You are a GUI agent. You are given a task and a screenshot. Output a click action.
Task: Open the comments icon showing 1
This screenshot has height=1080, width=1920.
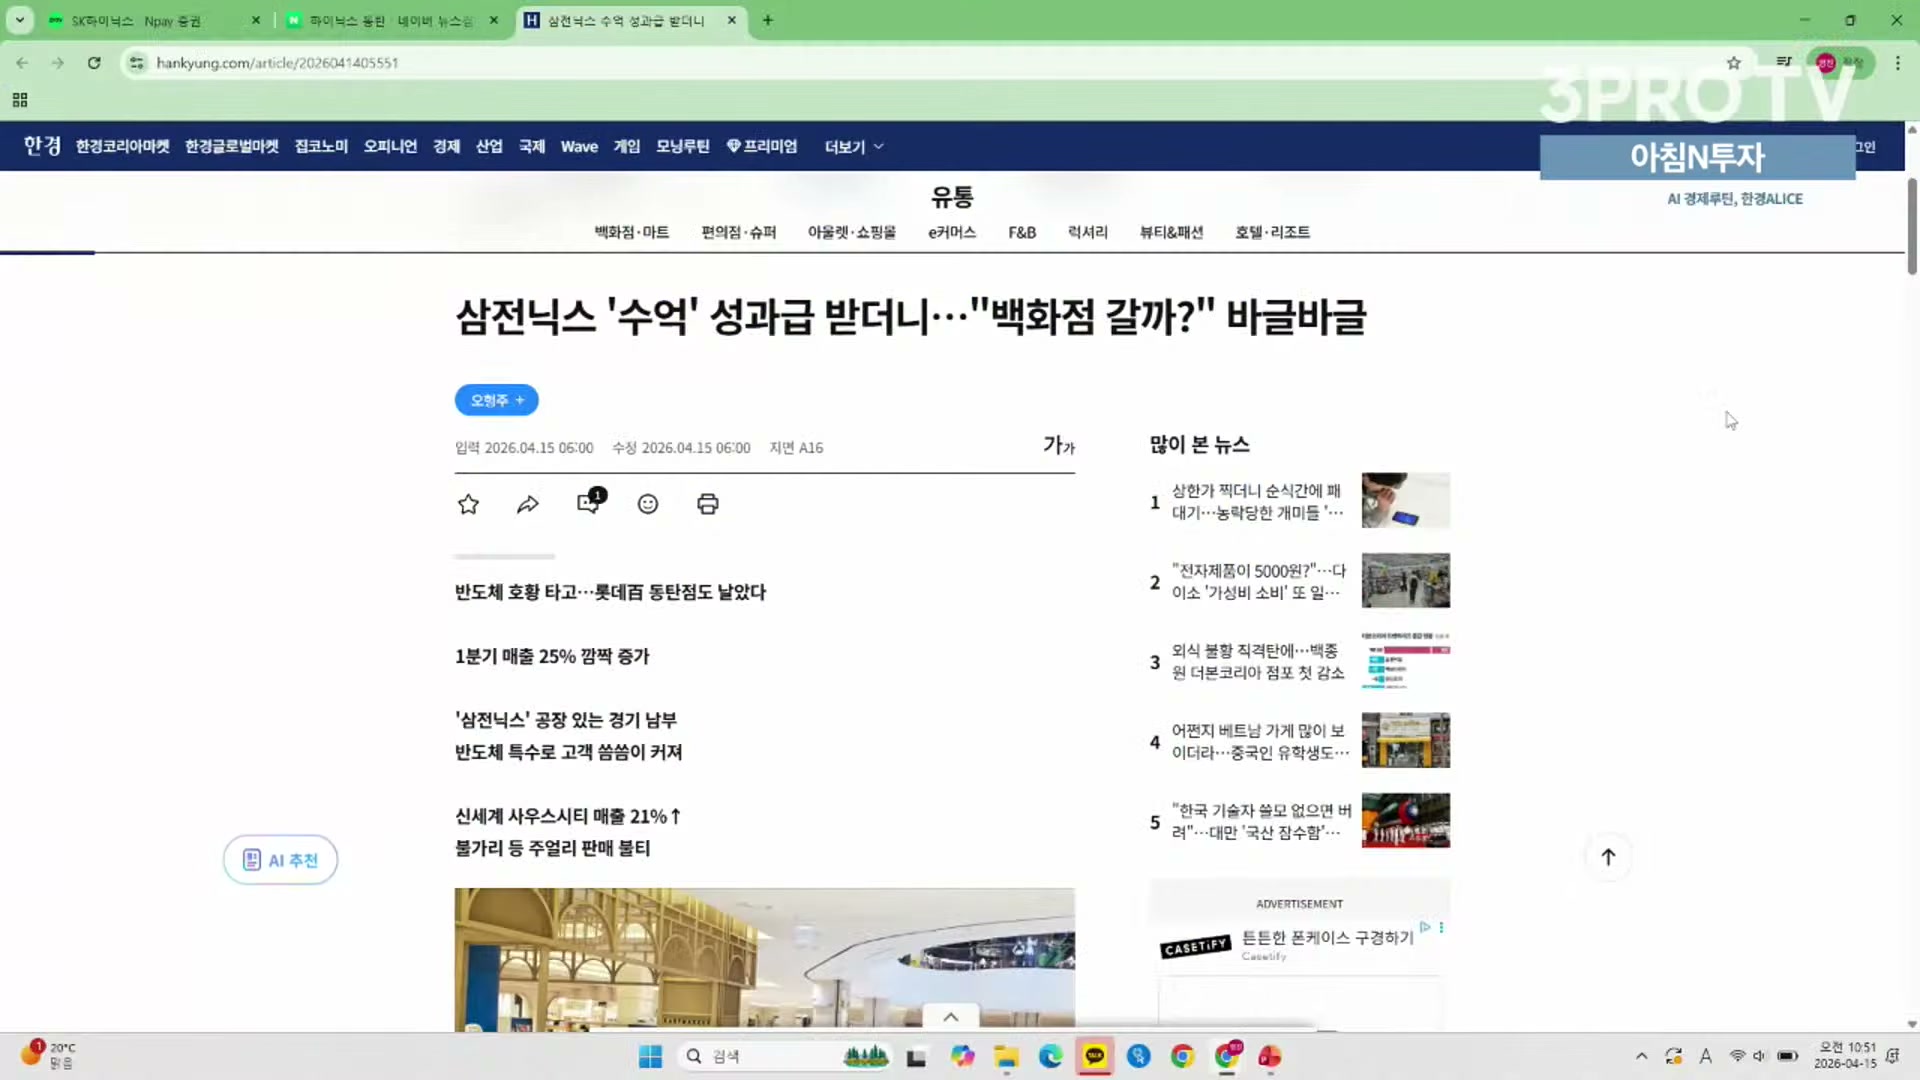(589, 503)
